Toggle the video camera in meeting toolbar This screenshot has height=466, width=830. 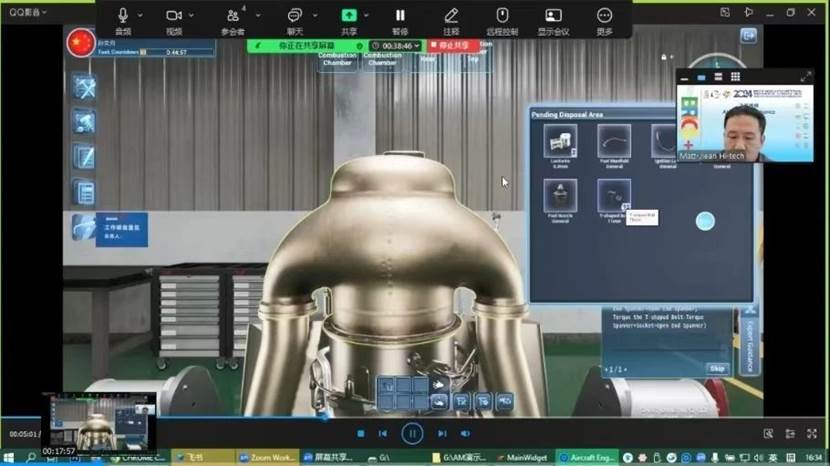174,15
